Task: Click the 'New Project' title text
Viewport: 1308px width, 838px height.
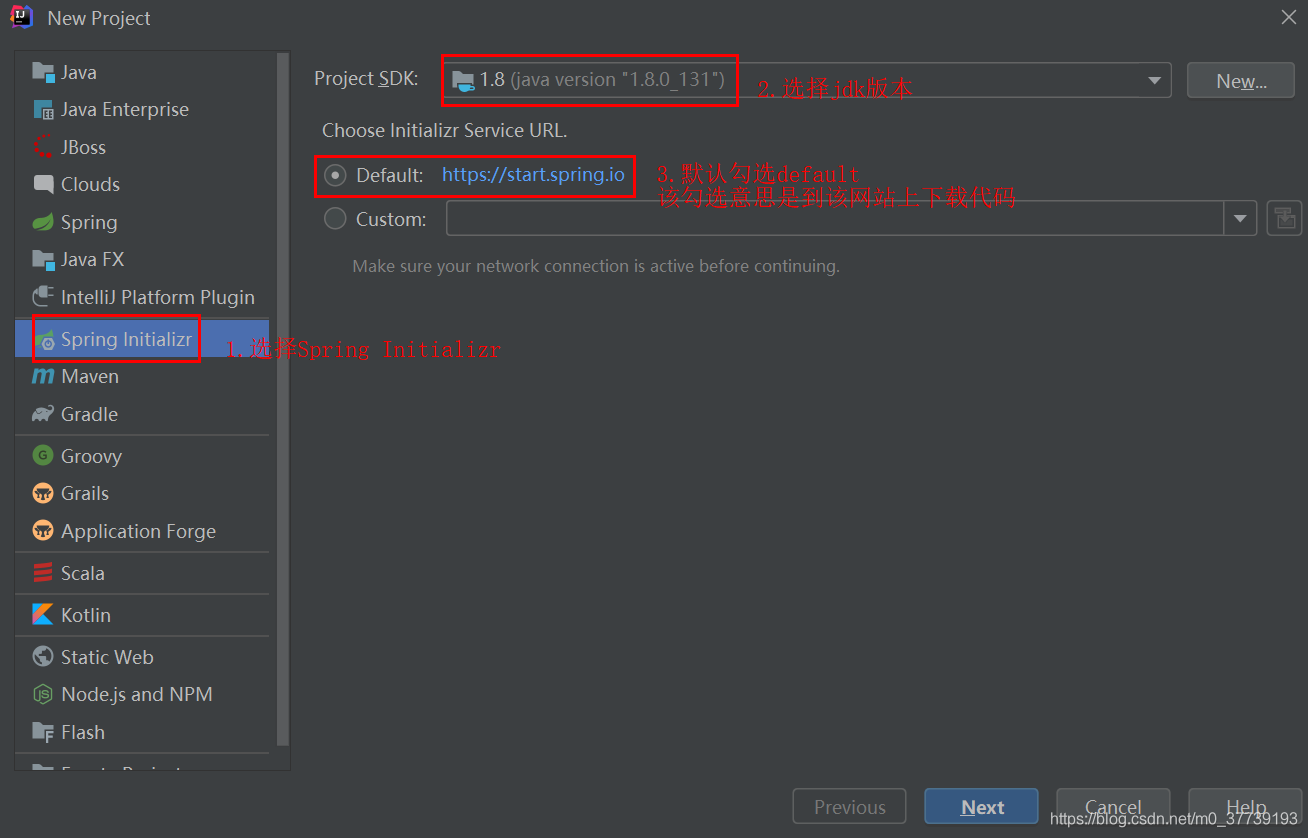Action: 99,18
